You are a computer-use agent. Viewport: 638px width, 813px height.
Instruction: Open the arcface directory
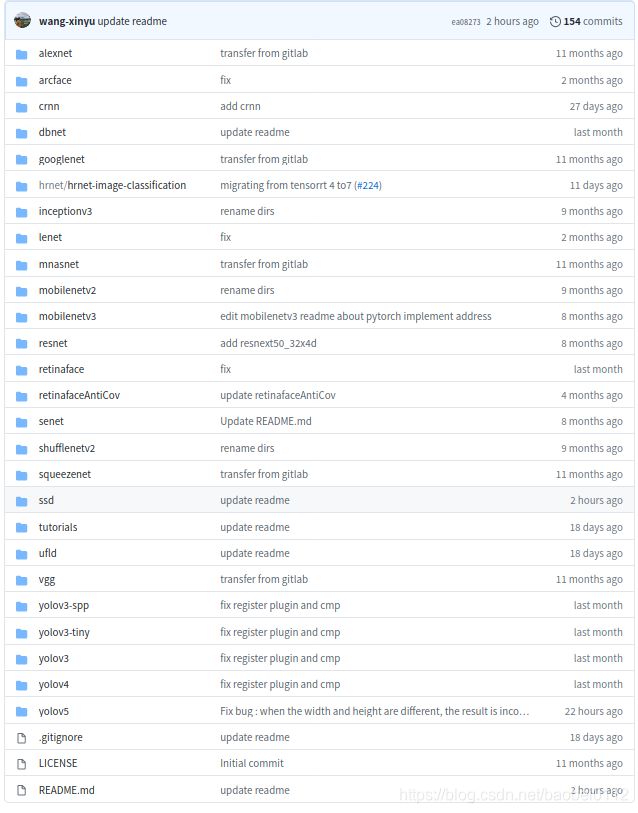55,80
